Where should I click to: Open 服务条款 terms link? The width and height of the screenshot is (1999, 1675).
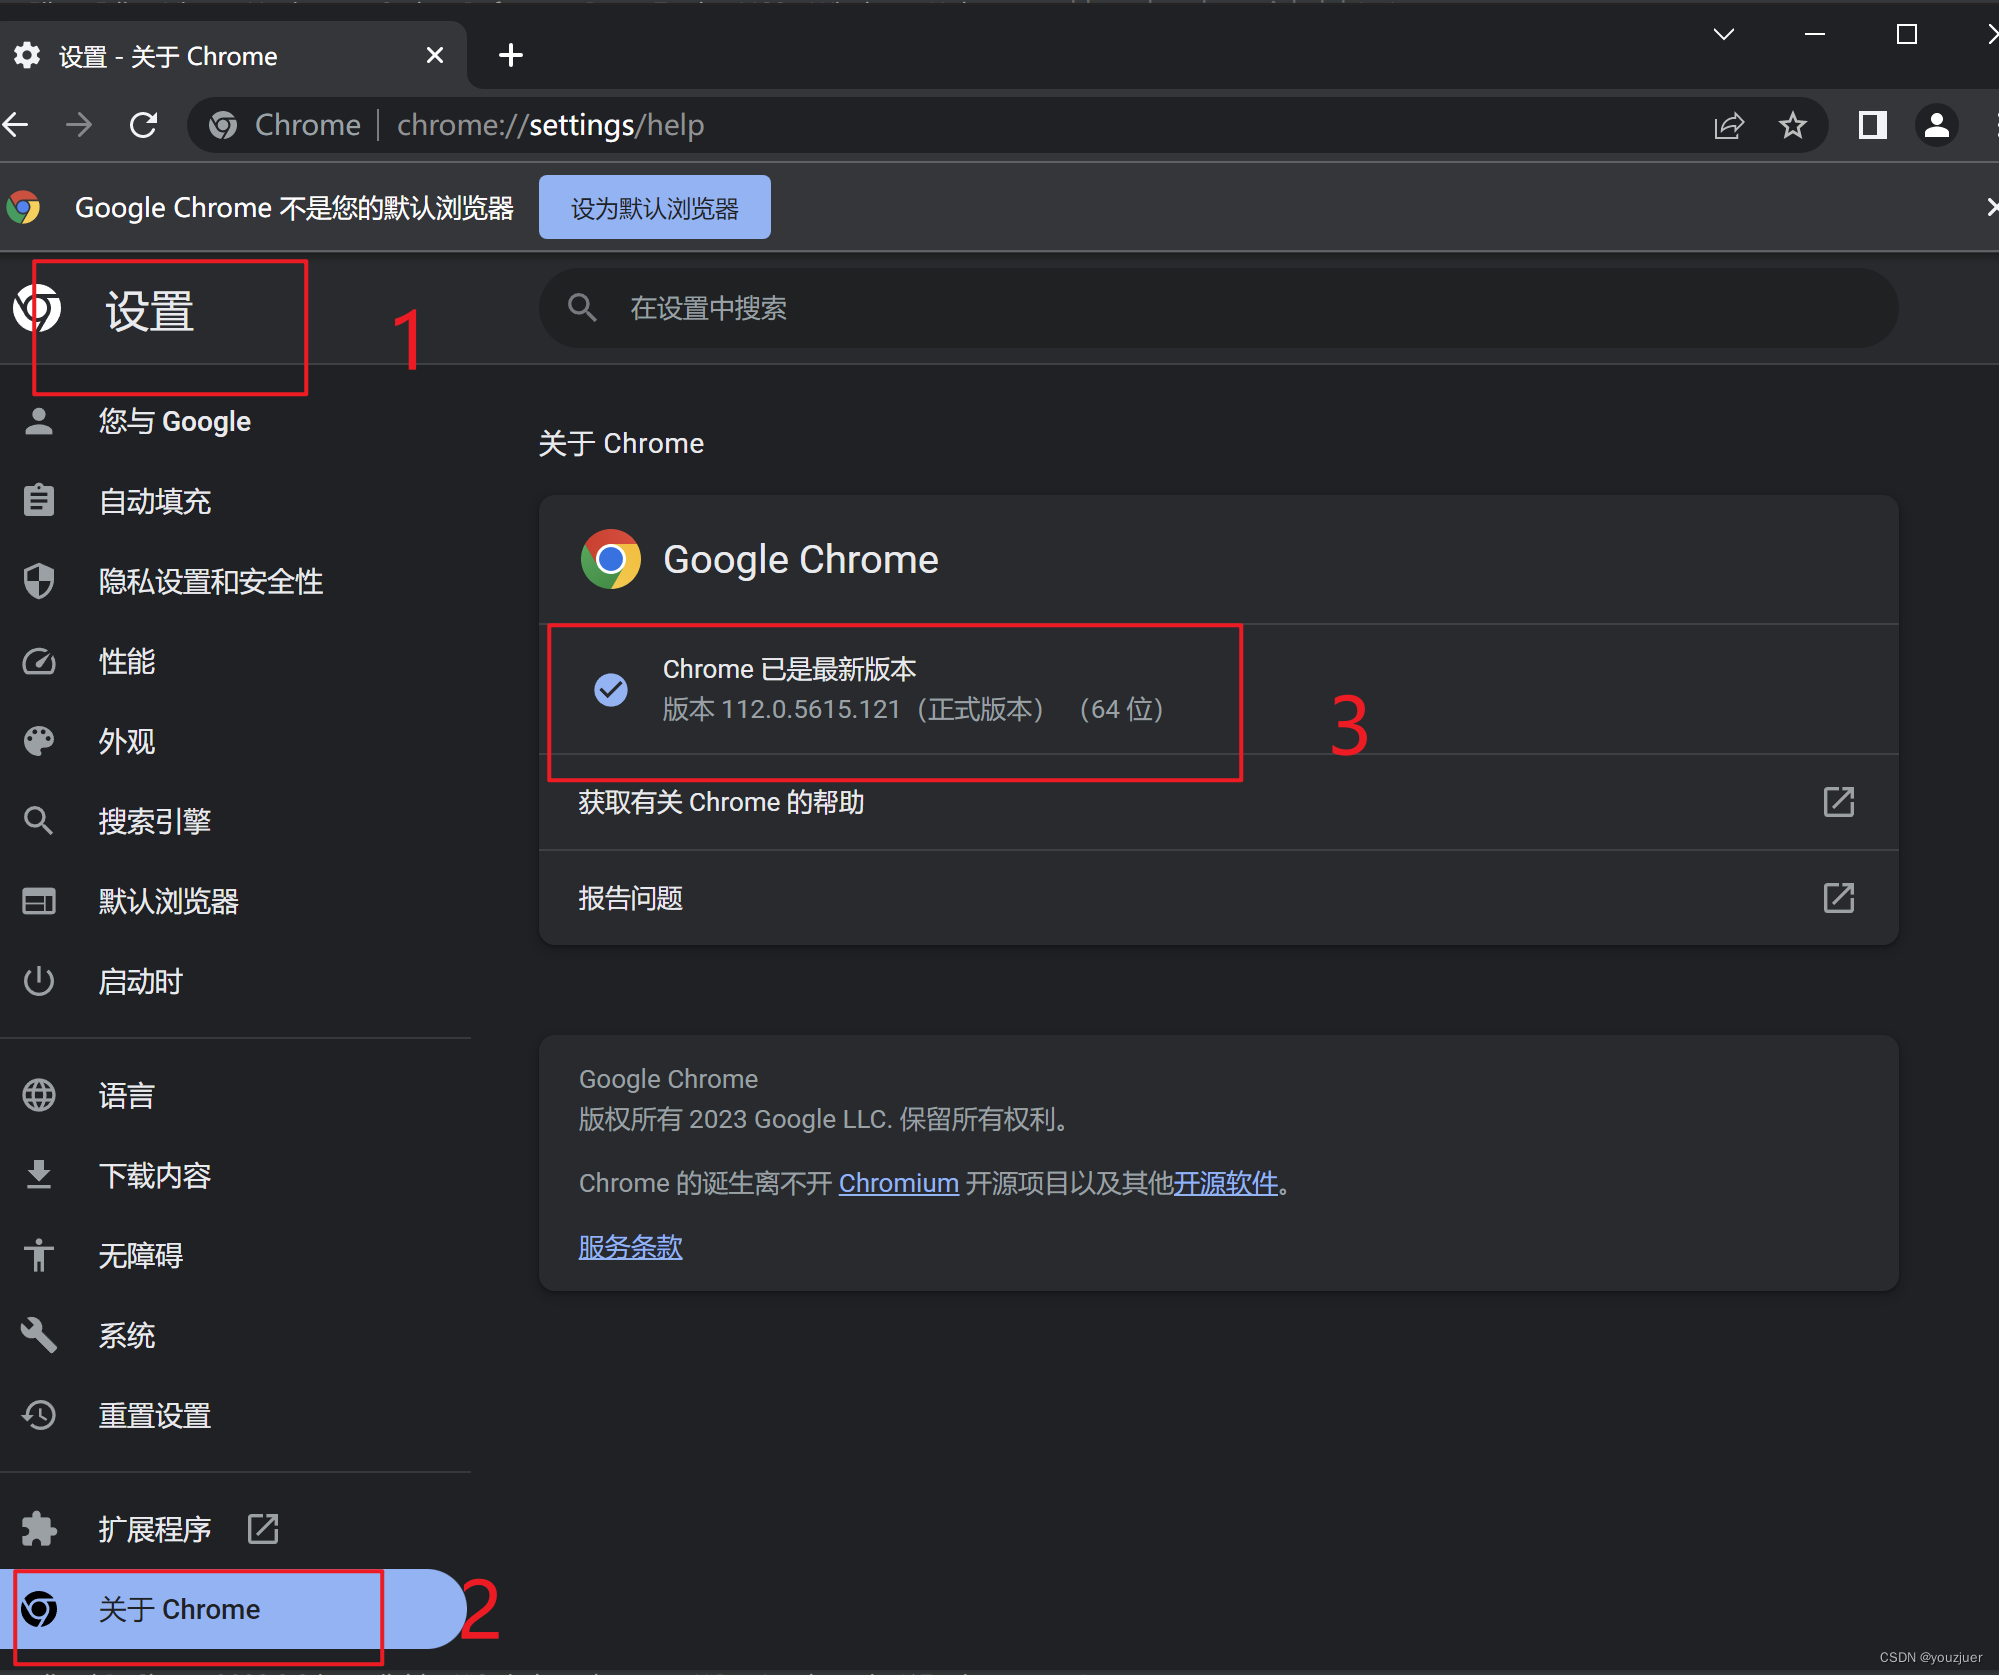click(x=630, y=1247)
